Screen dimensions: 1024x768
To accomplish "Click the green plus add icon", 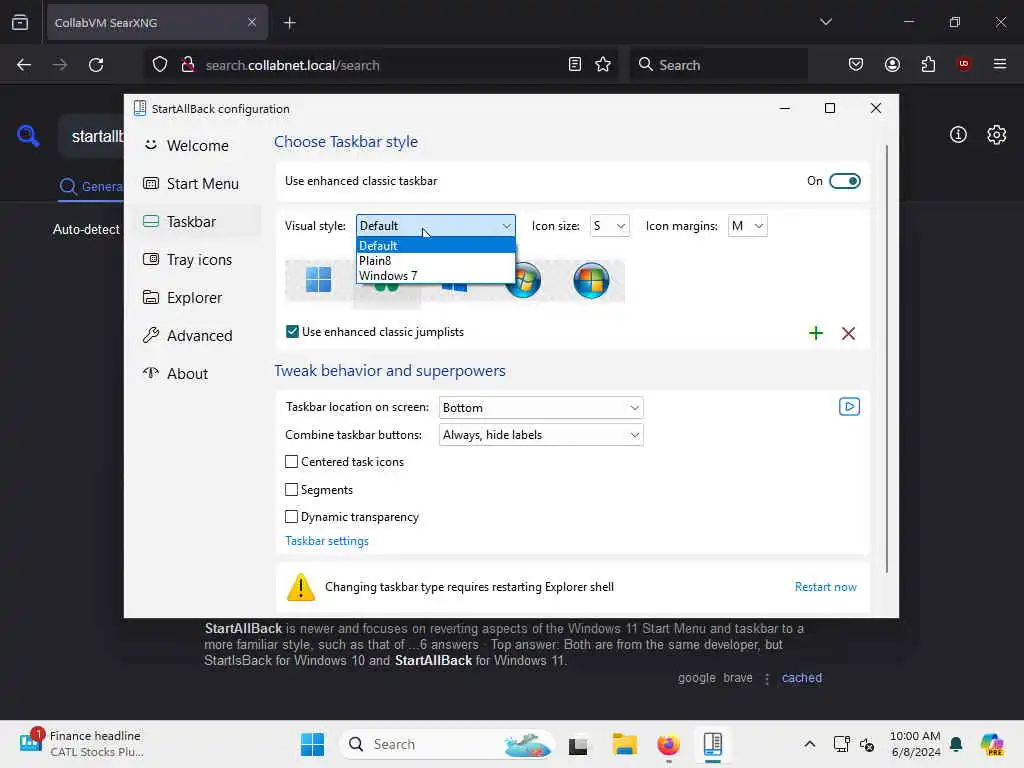I will [816, 333].
